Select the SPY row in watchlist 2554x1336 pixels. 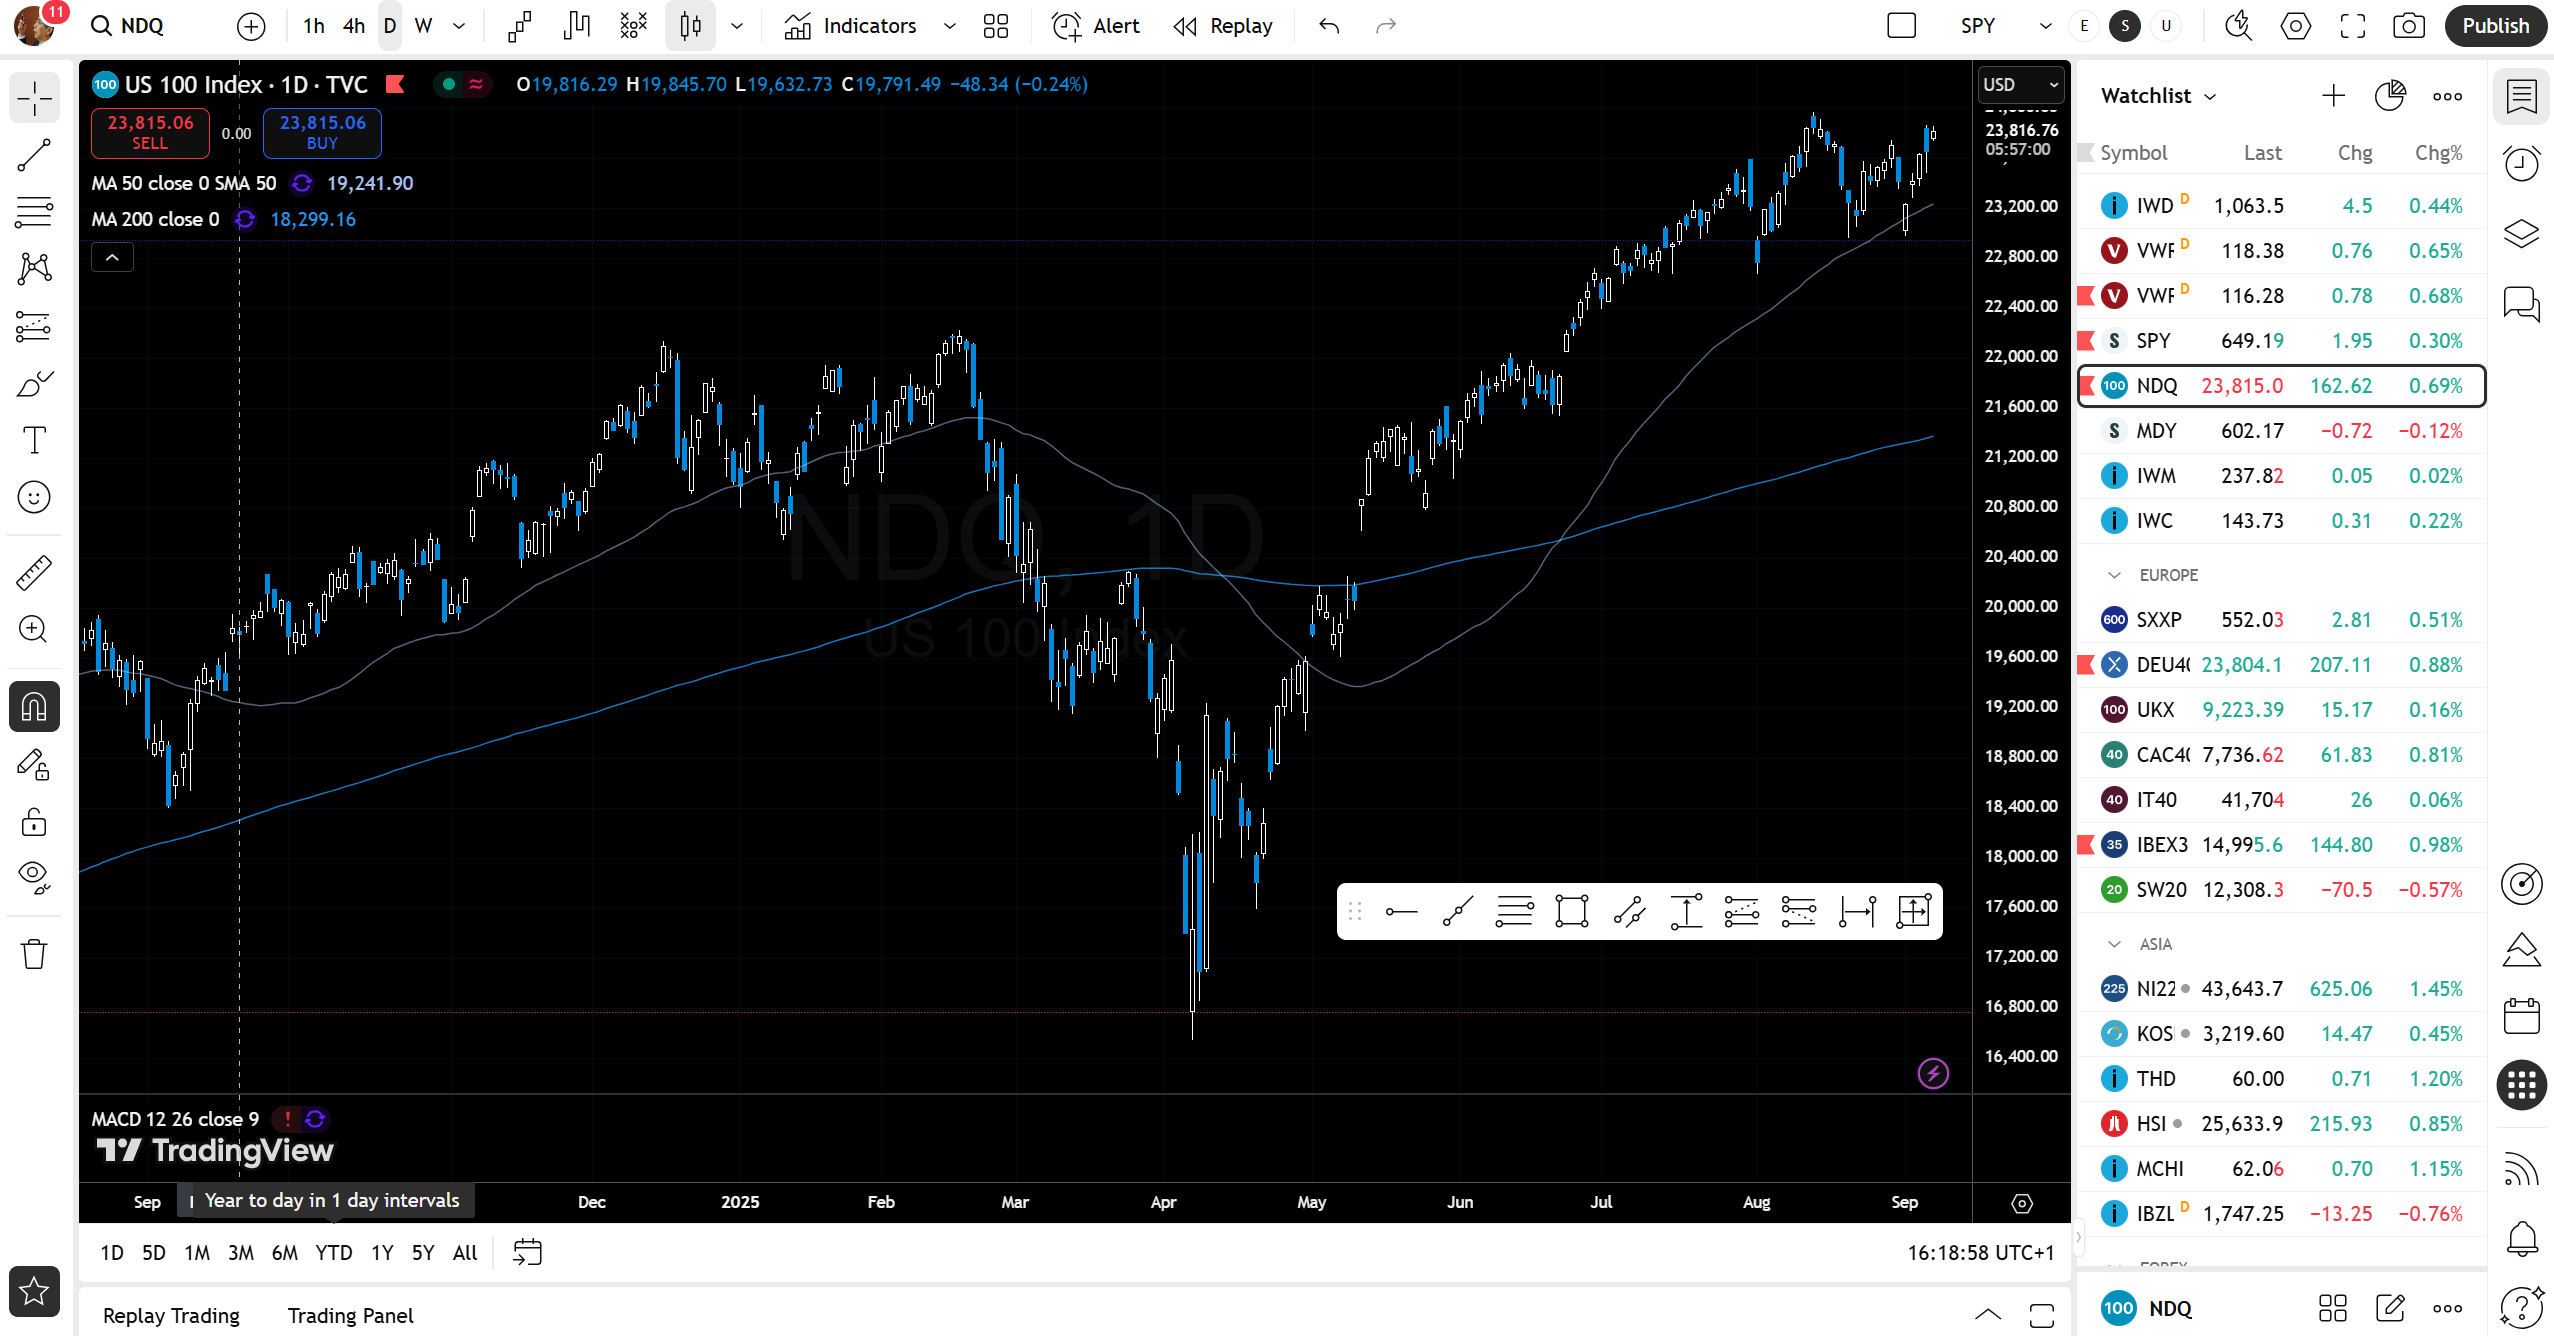(2281, 341)
